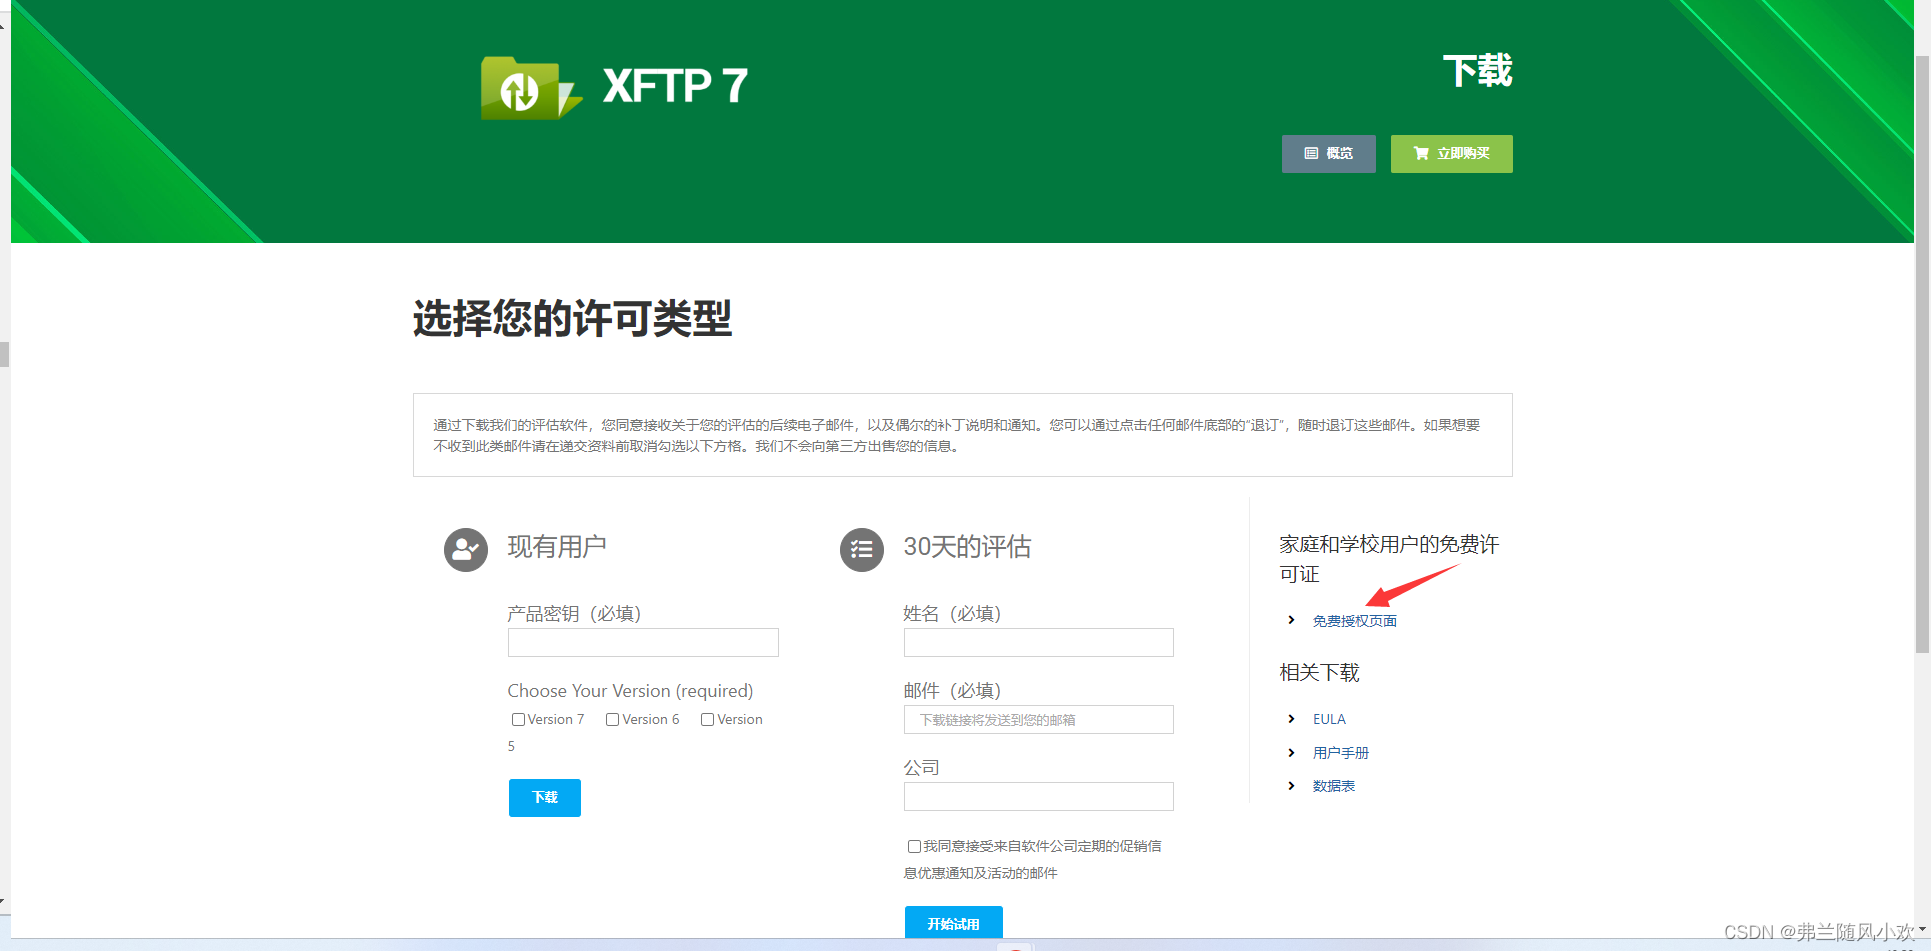Click the 产品密钥 product key input field
Viewport: 1931px width, 951px height.
643,643
